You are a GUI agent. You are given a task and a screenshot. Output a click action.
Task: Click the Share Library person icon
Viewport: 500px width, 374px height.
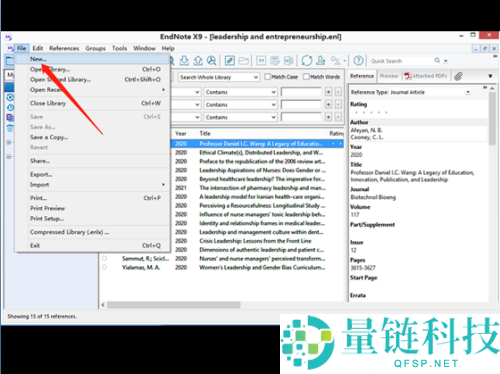coord(321,61)
